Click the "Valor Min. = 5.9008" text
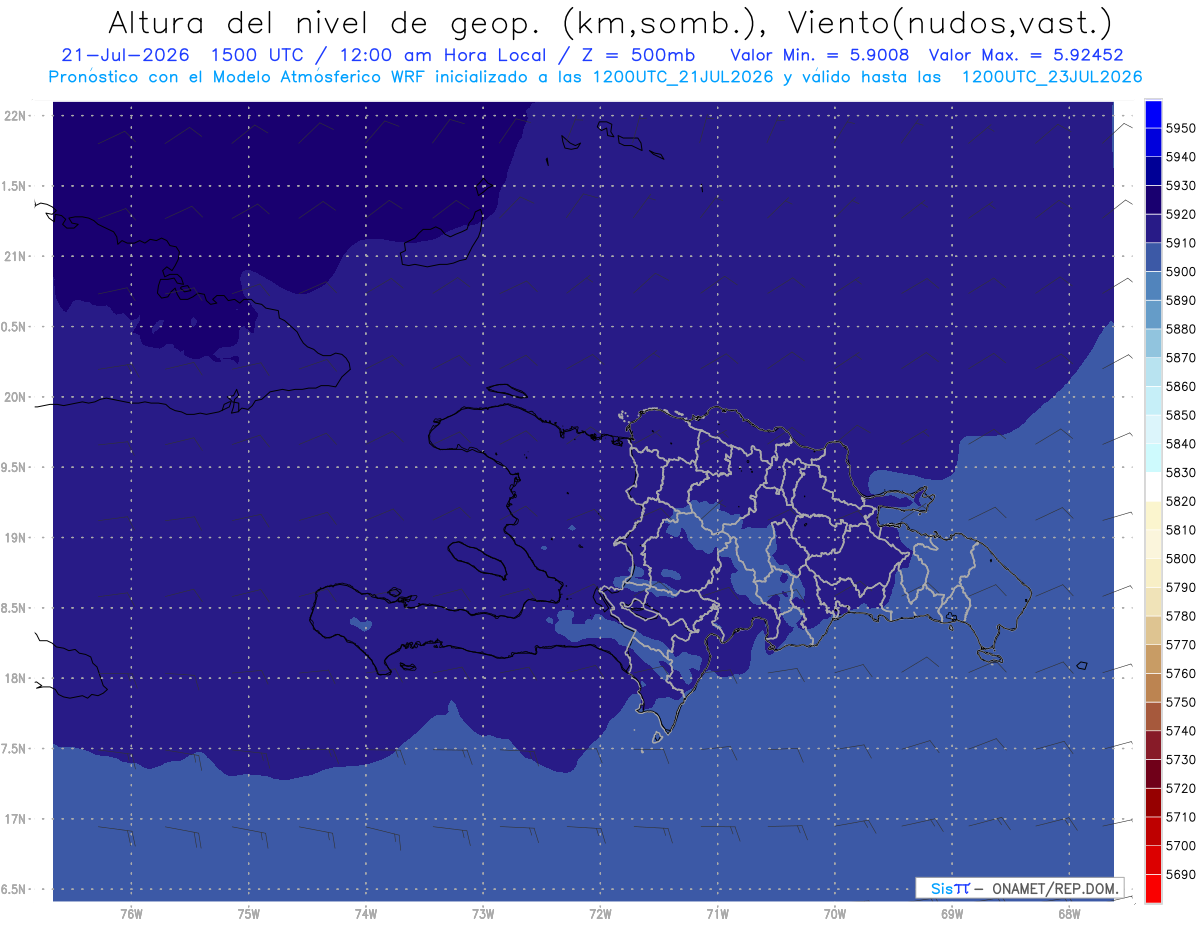1200x927 pixels. coord(820,55)
